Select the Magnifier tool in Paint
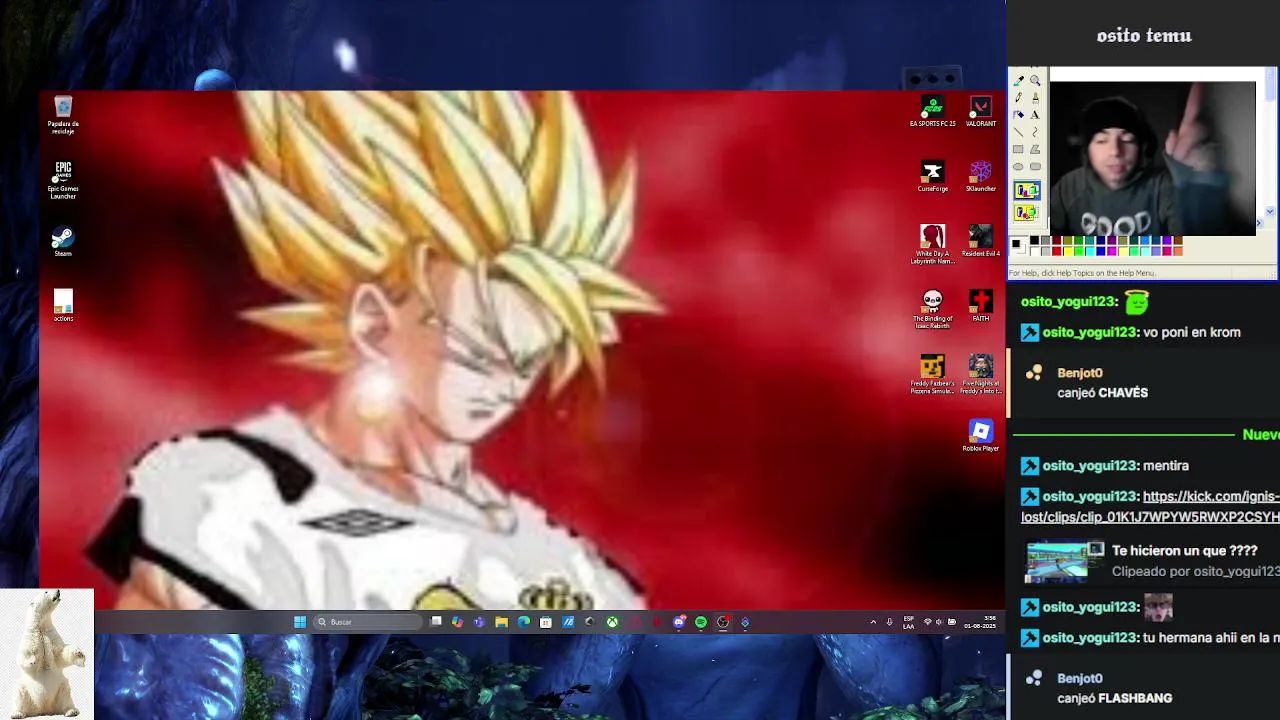 tap(1035, 80)
